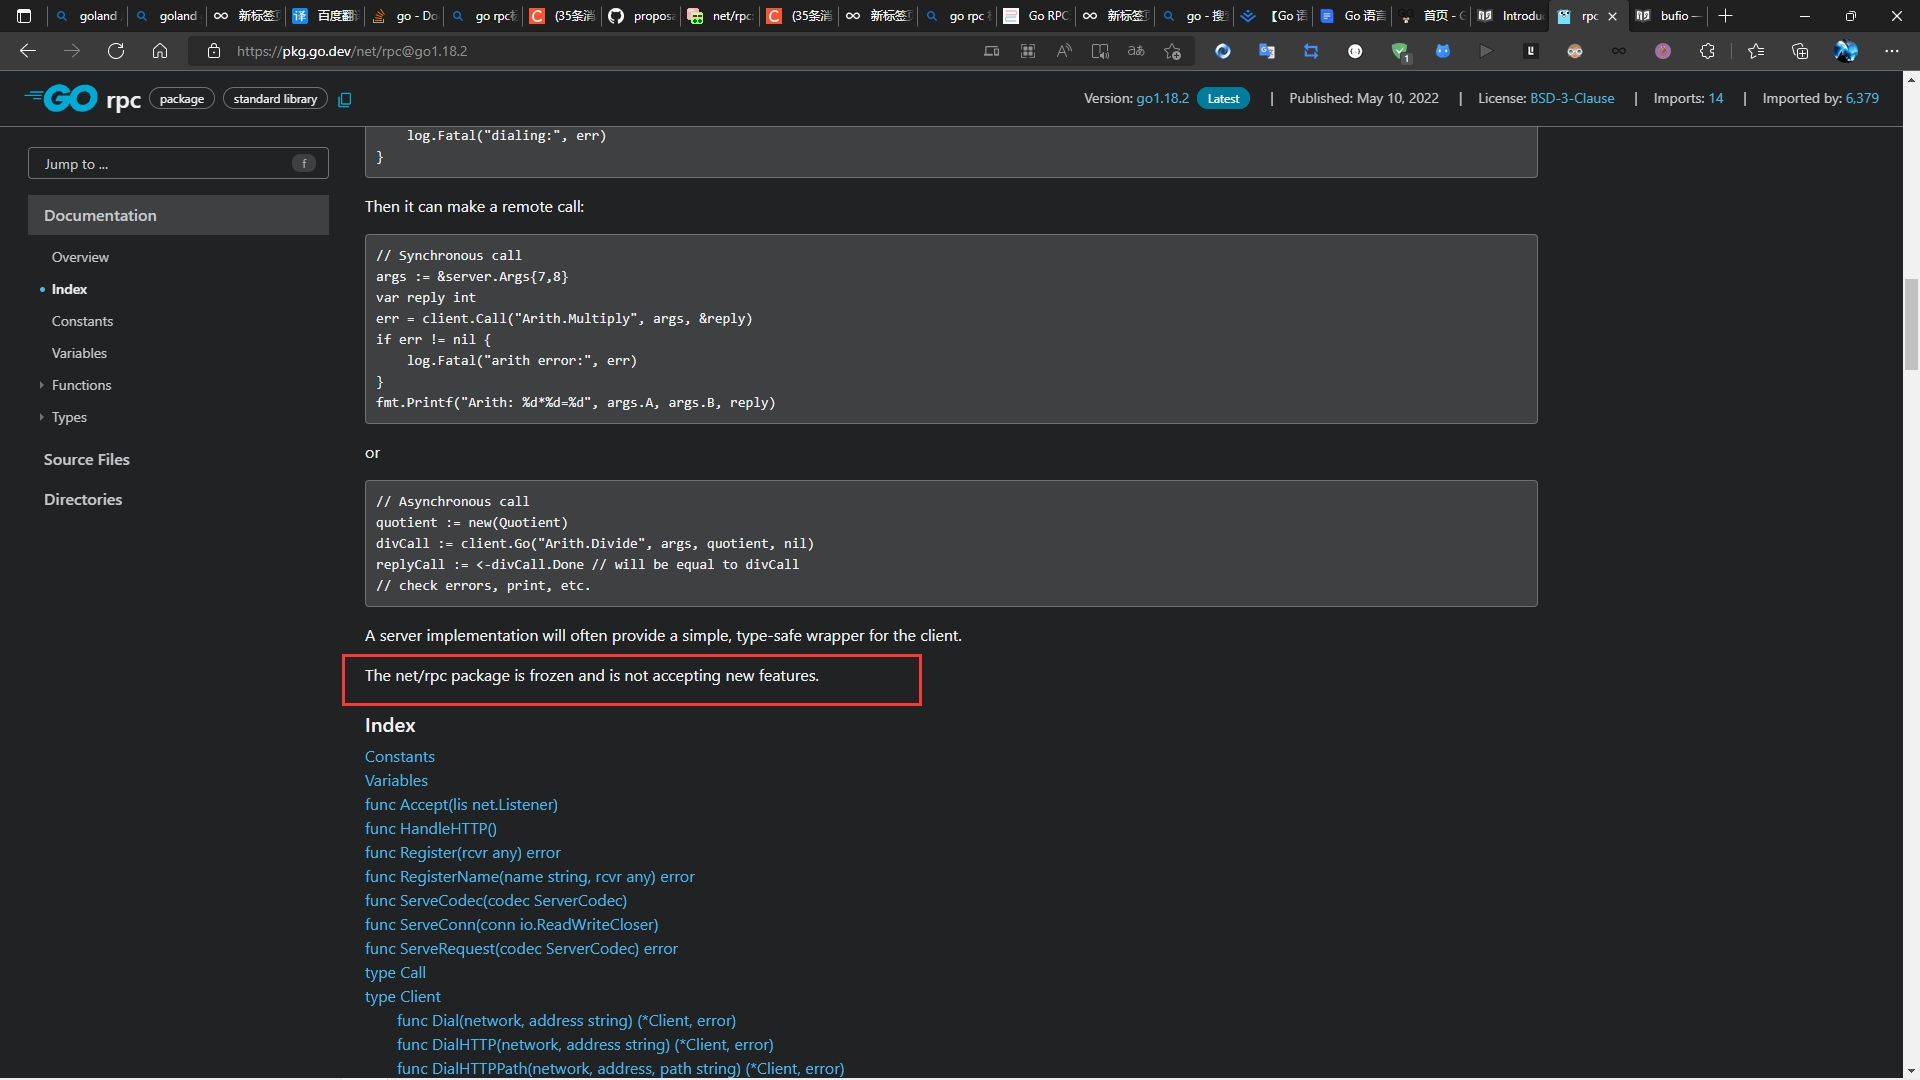
Task: Toggle the standard library badge link
Action: [274, 98]
